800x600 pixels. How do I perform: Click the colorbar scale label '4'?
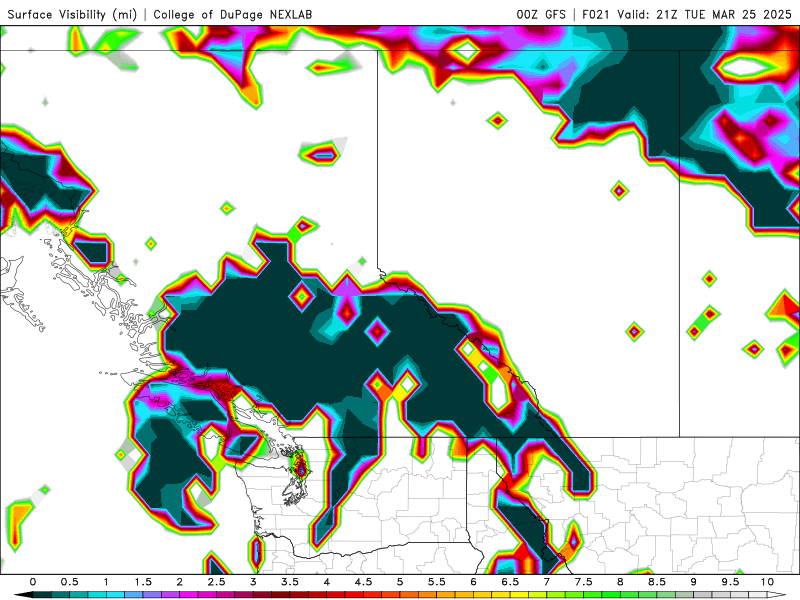(327, 582)
